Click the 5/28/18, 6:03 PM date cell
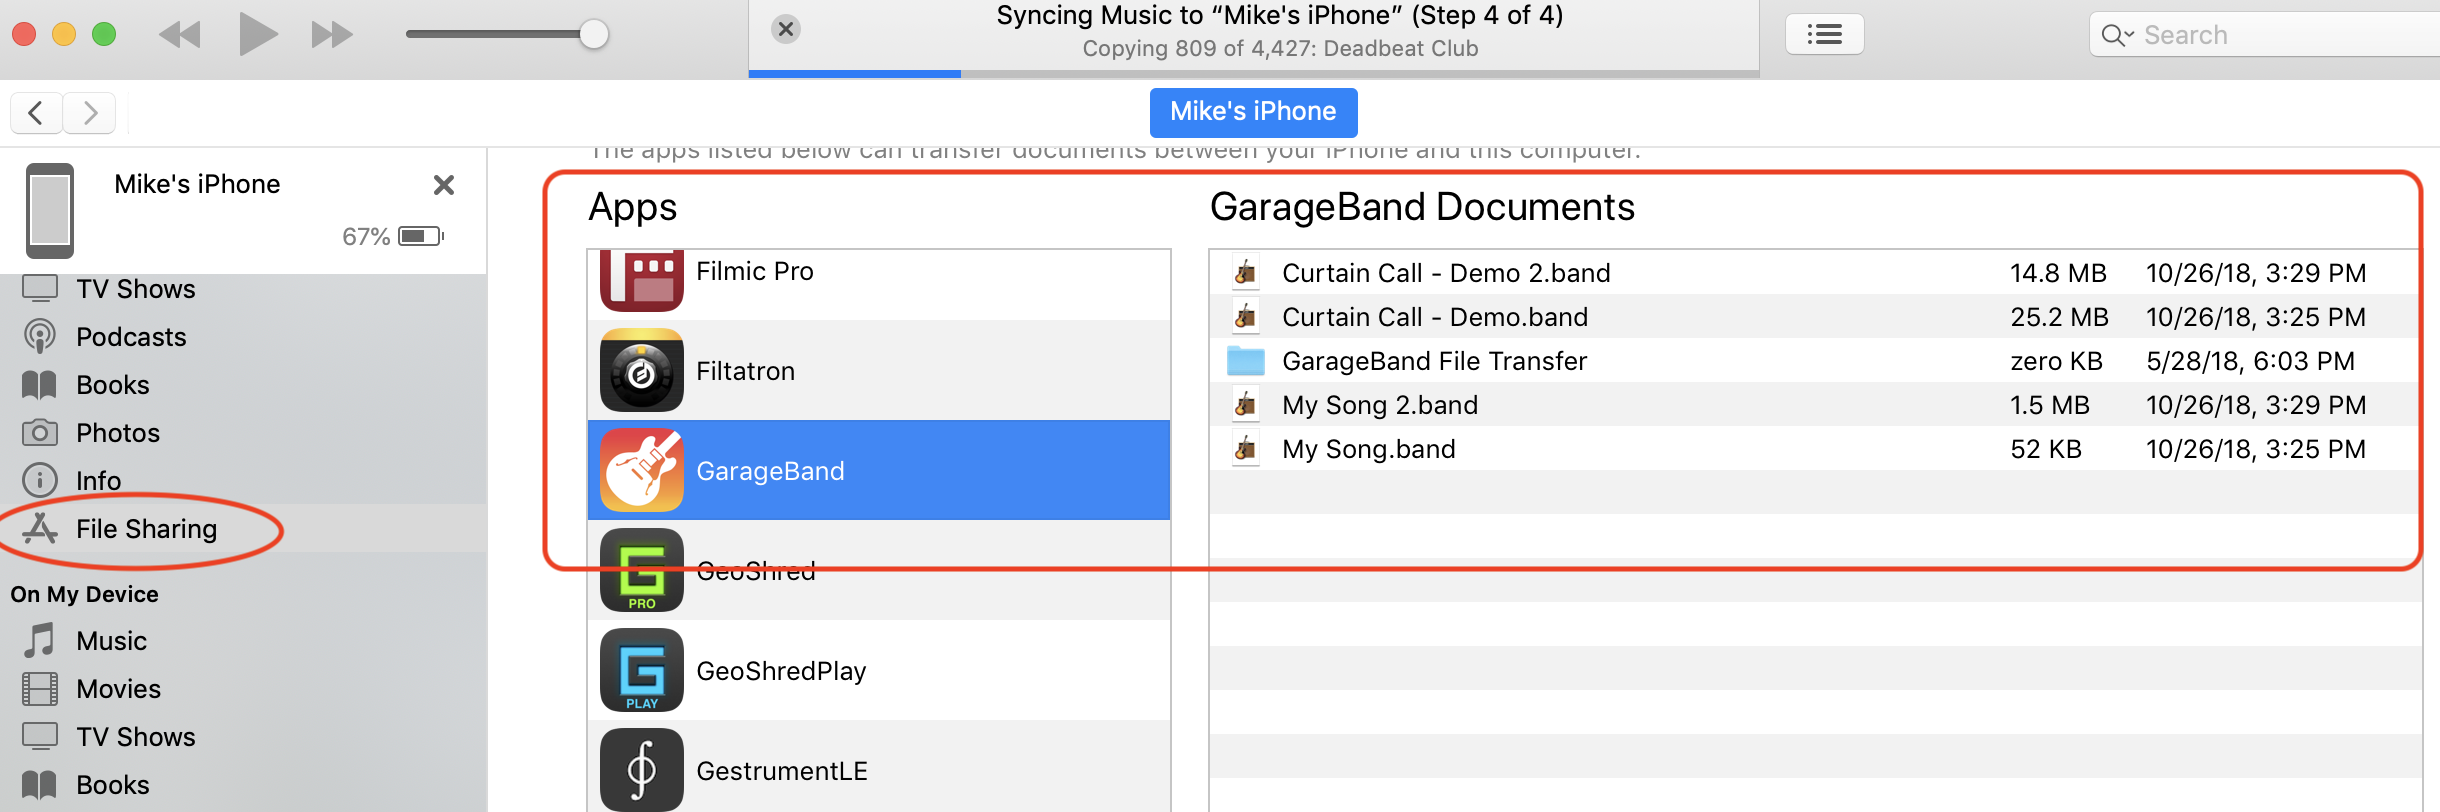Image resolution: width=2440 pixels, height=812 pixels. [x=2250, y=361]
